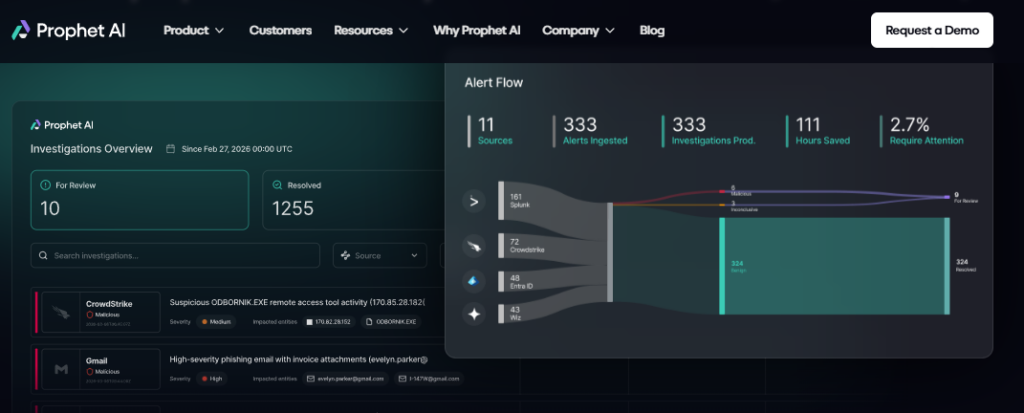Click the Investigations Overview heading
This screenshot has width=1024, height=413.
(91, 149)
